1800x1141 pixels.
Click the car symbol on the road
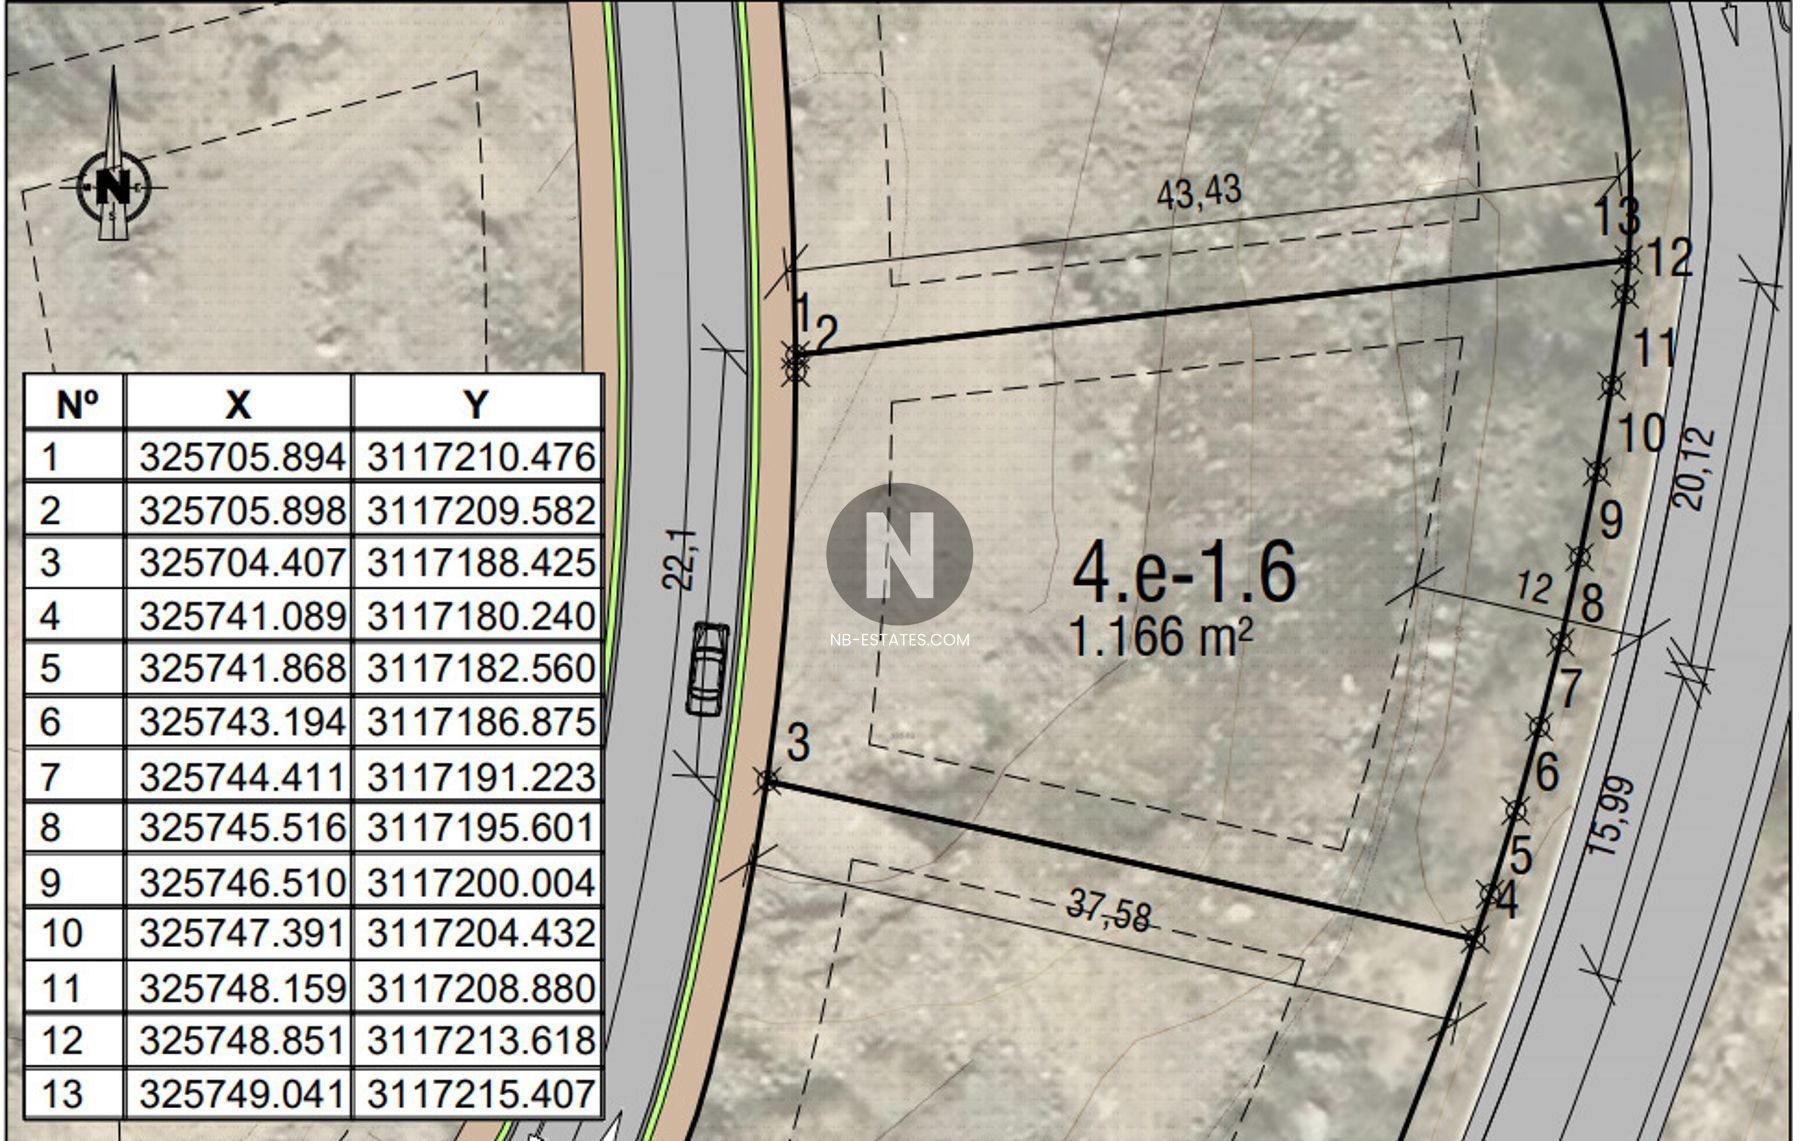pos(708,667)
